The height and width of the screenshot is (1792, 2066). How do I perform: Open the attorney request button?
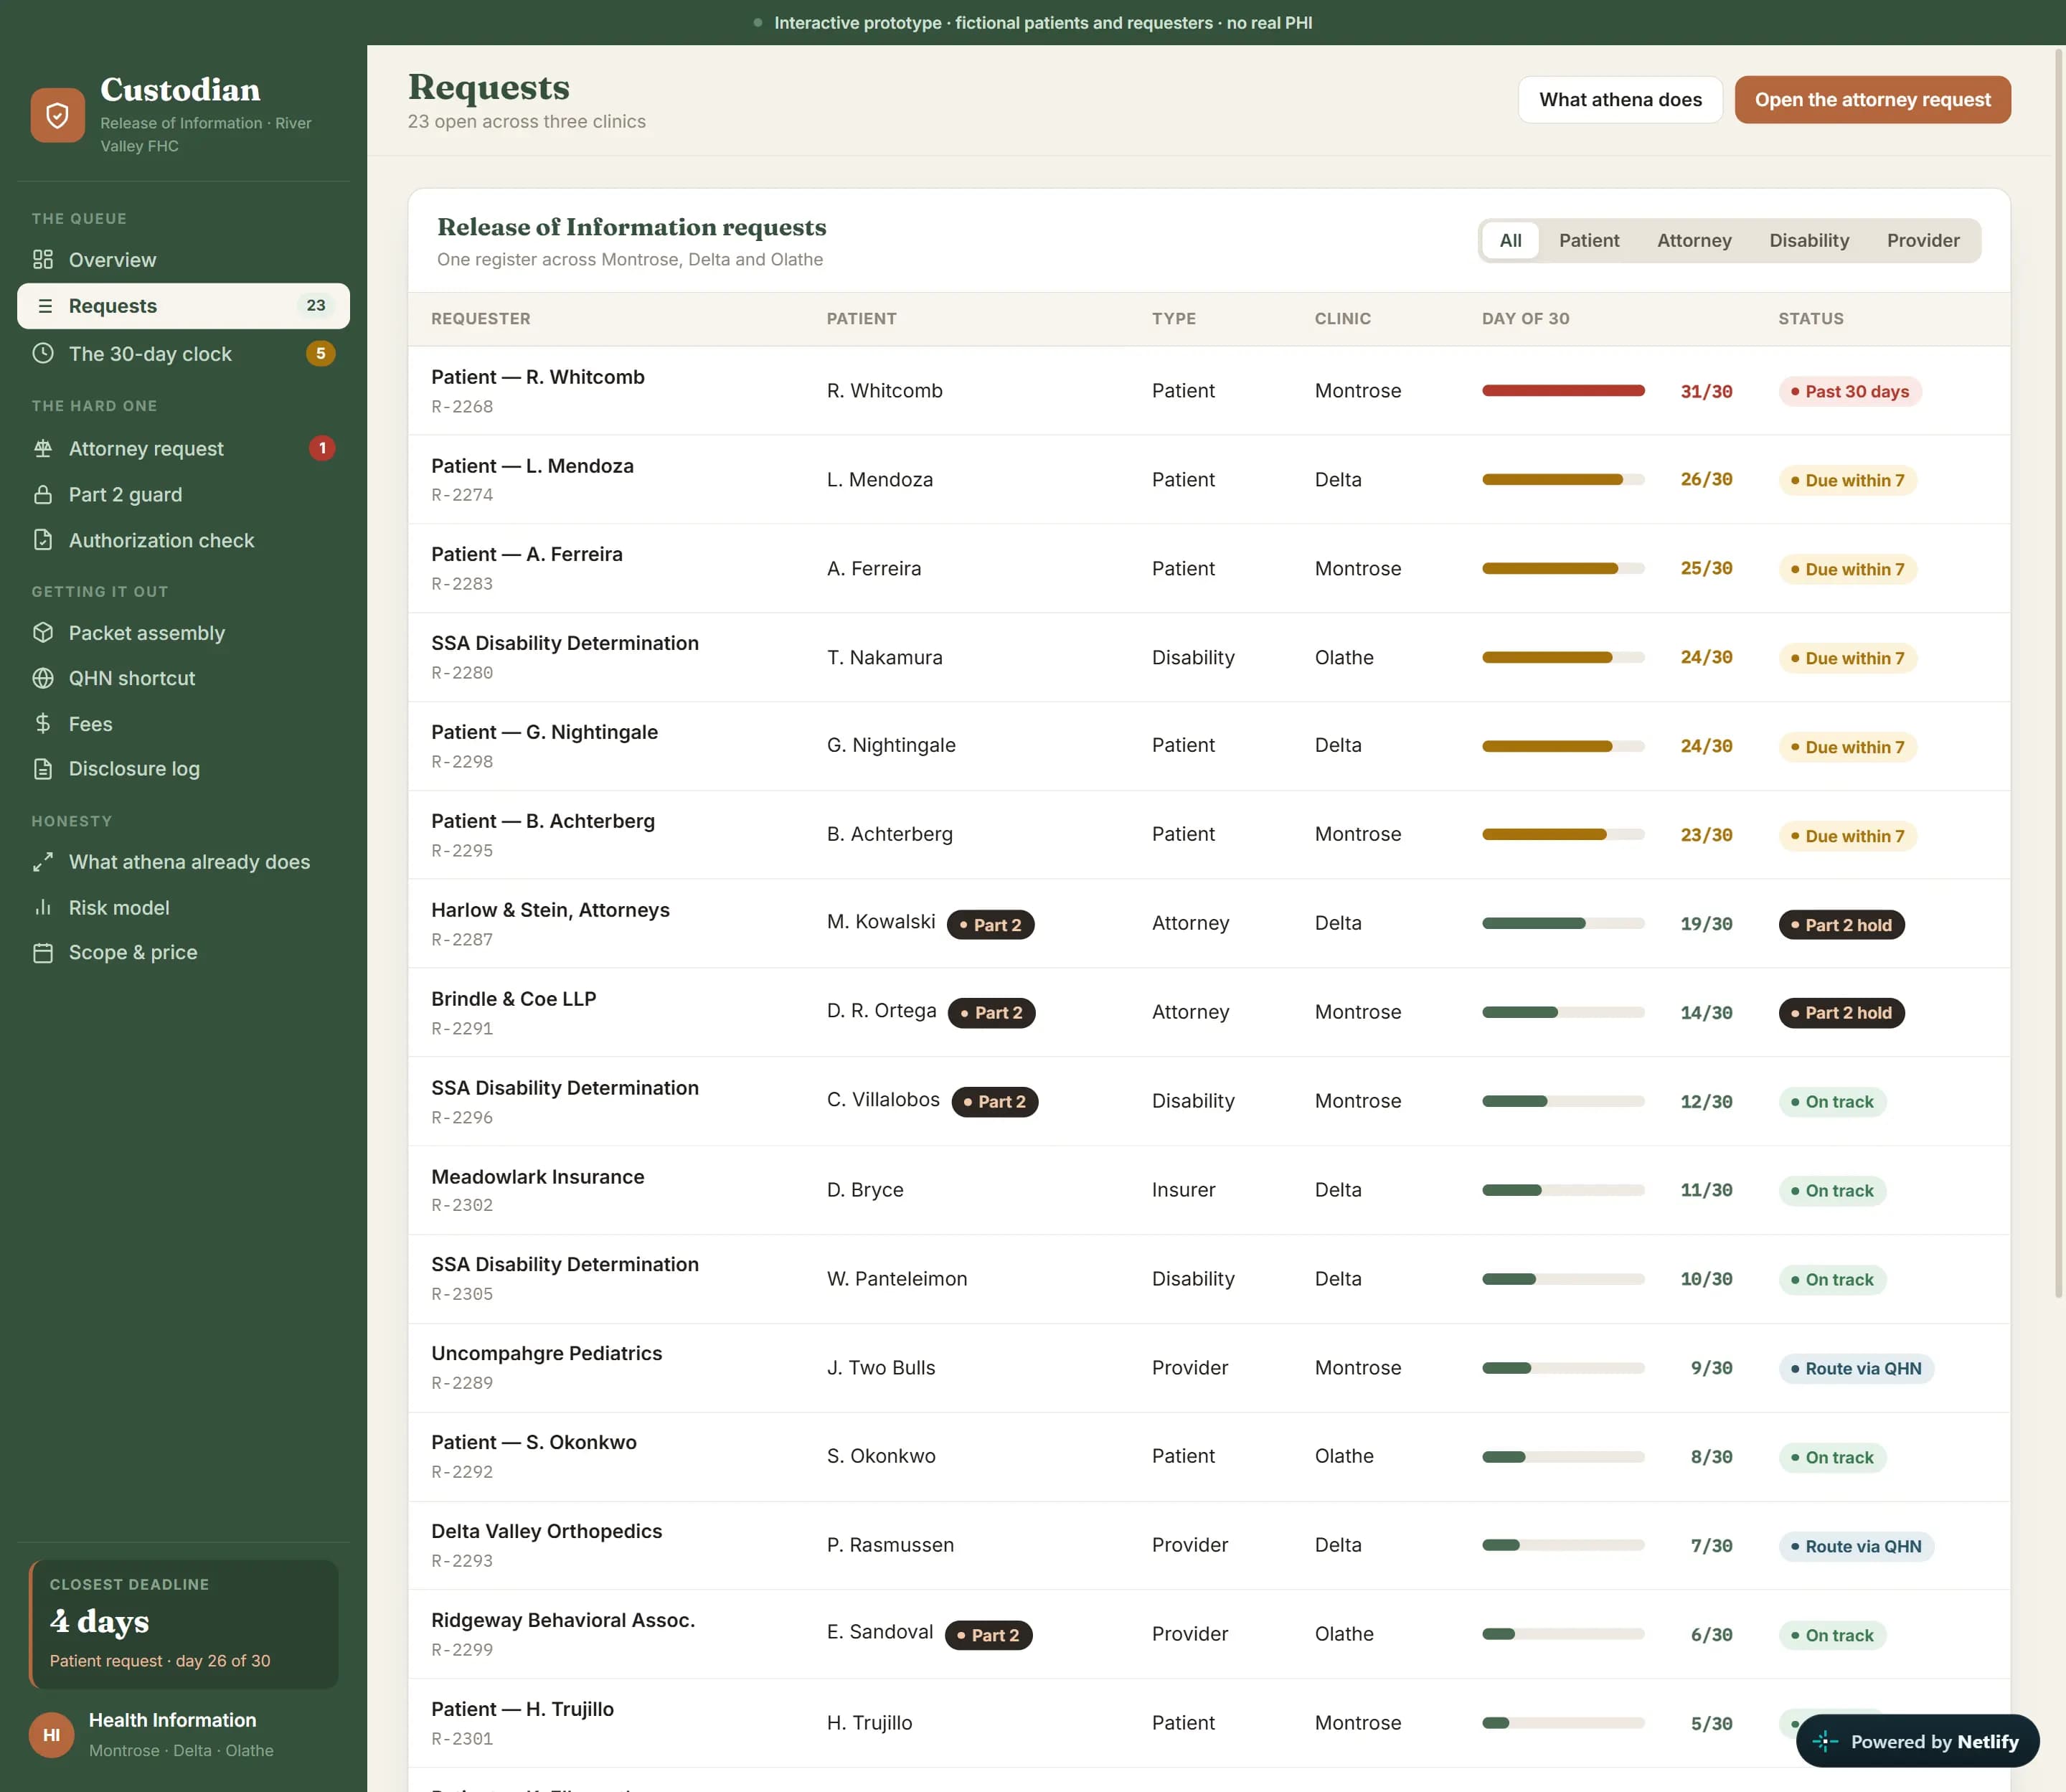[1872, 100]
